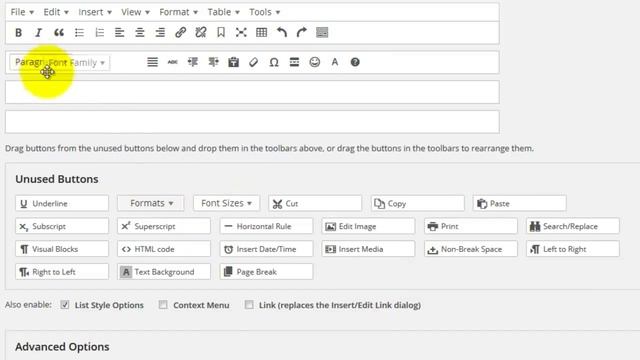Click the Clear formatting eraser icon

pyautogui.click(x=253, y=62)
